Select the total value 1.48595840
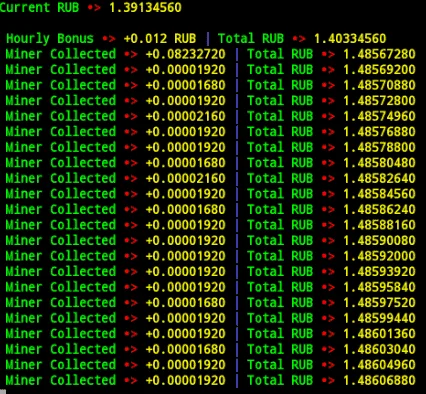Viewport: 426px width, 394px height. click(x=379, y=287)
